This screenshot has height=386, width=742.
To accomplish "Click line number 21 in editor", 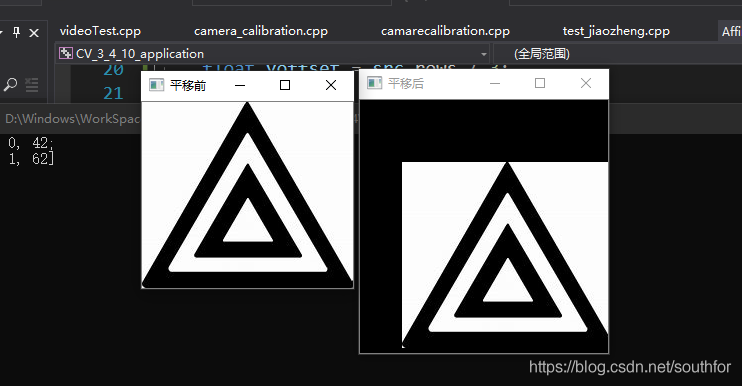I will coord(114,94).
